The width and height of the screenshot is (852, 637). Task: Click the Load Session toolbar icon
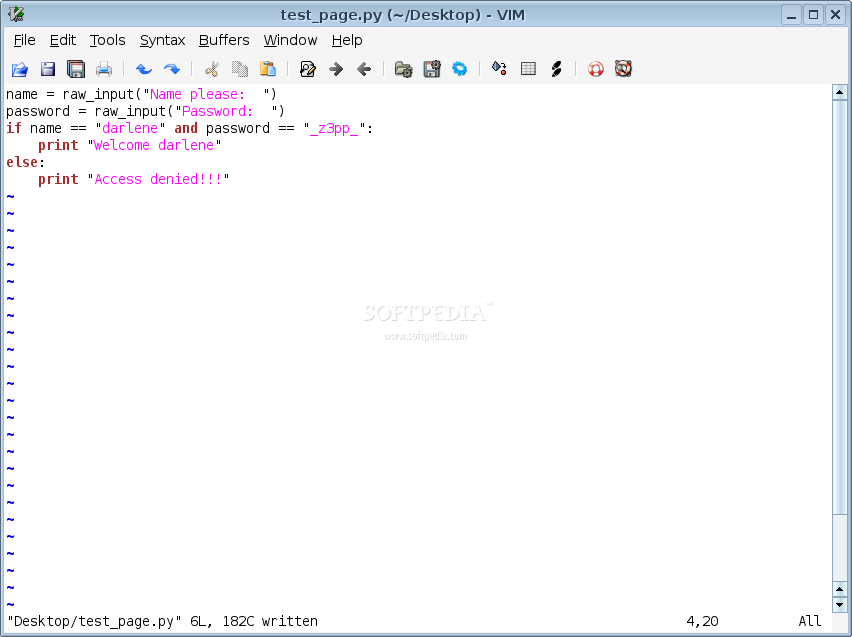click(x=404, y=69)
